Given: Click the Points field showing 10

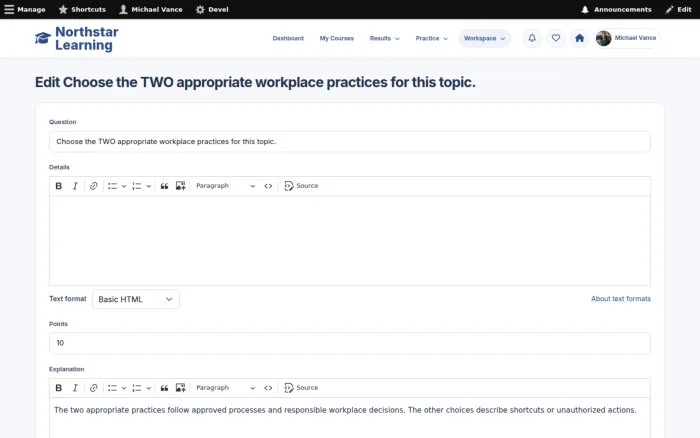Looking at the screenshot, I should pos(350,343).
